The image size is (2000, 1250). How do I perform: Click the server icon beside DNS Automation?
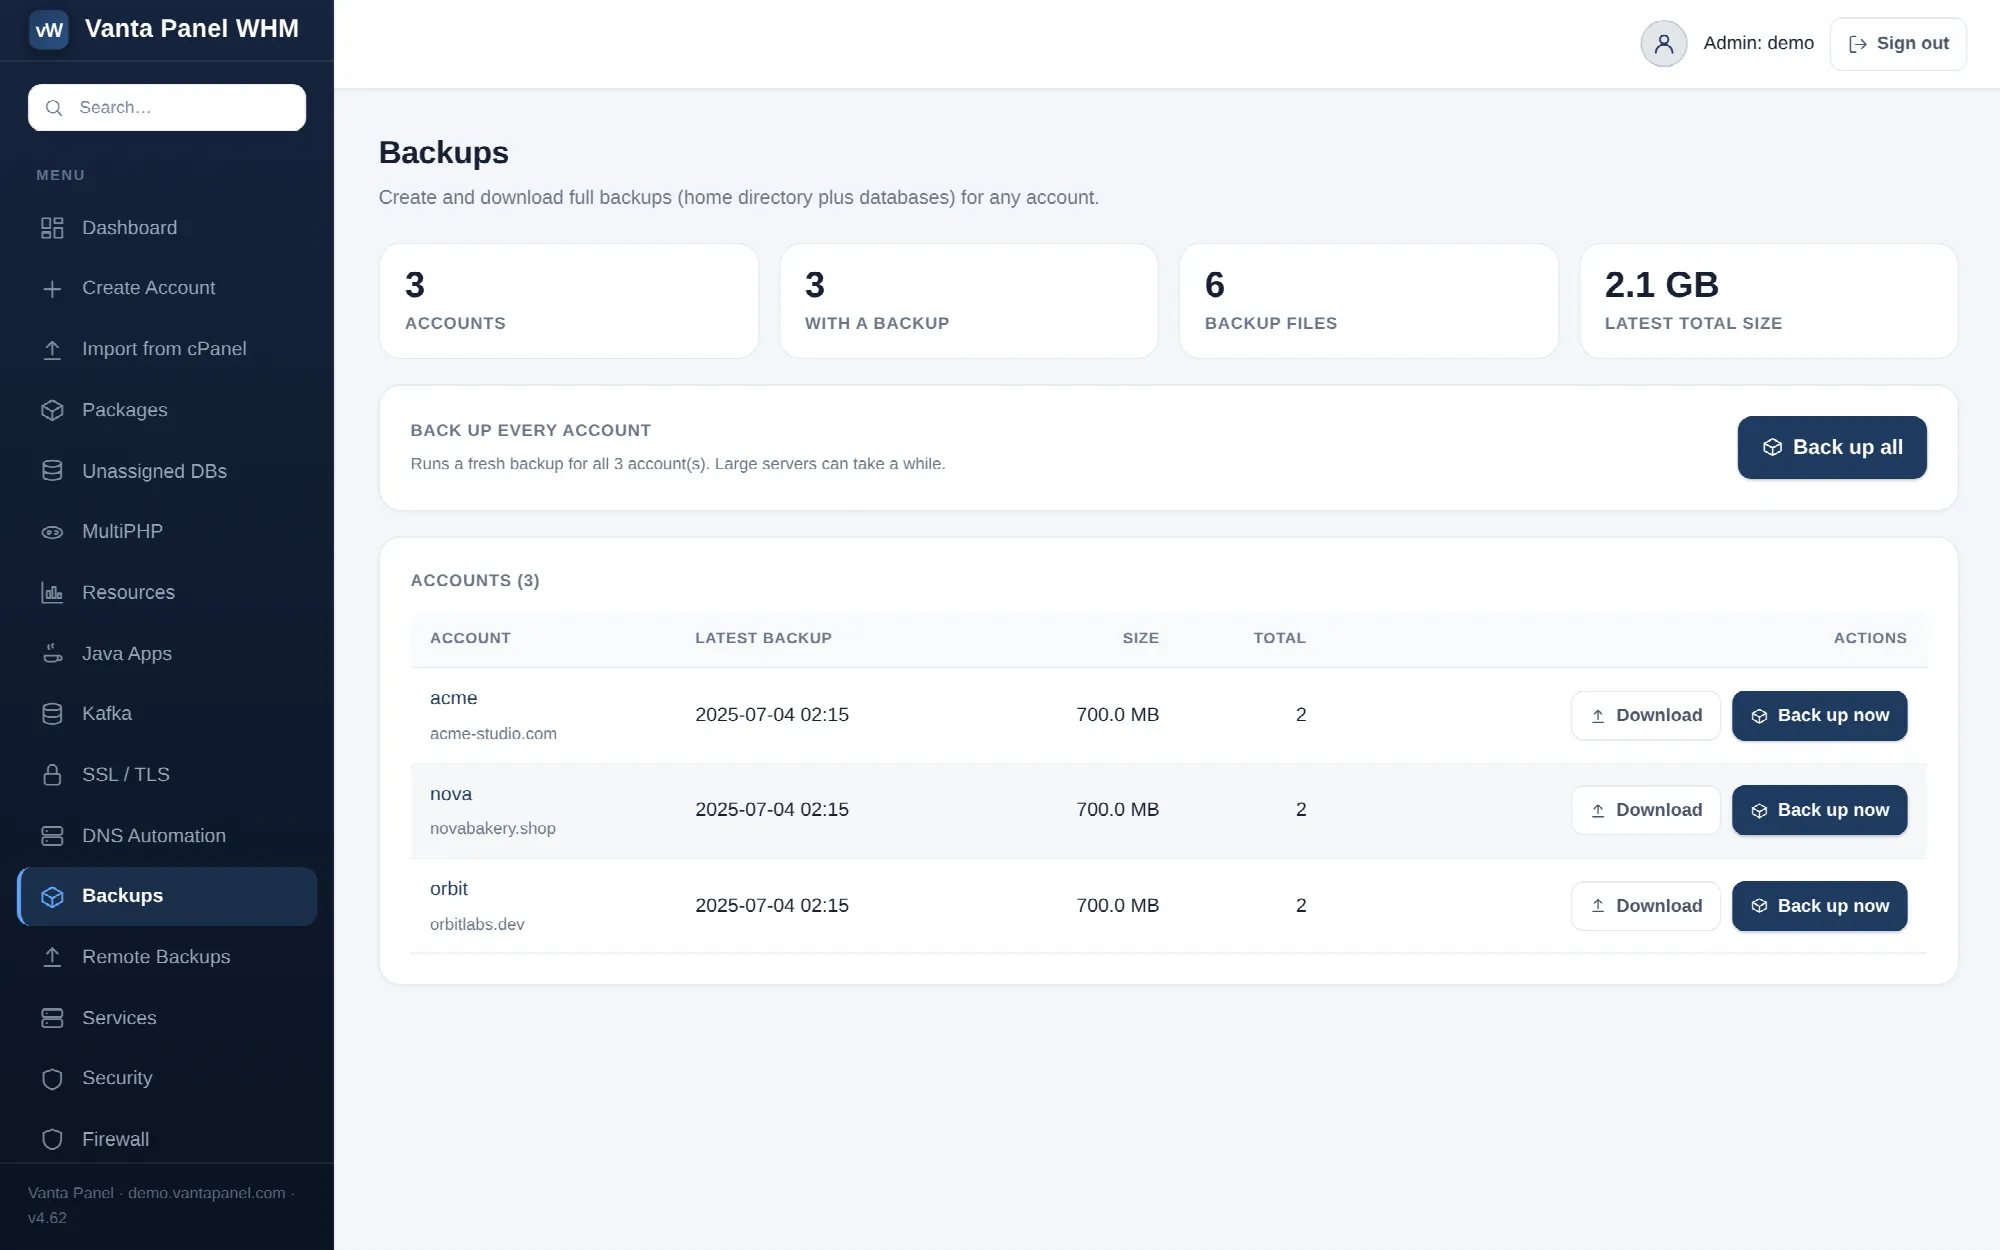pyautogui.click(x=52, y=836)
